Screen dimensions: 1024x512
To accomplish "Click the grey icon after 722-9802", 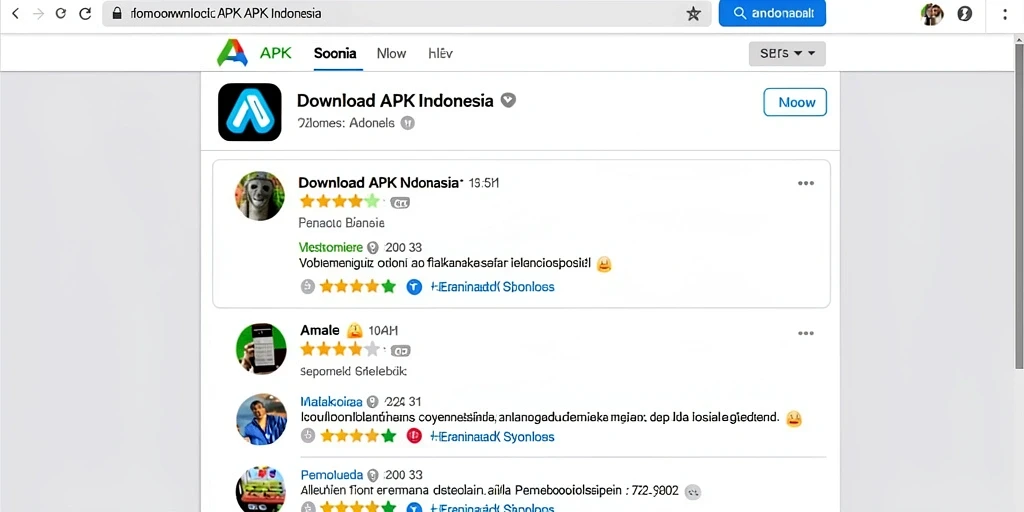I will click(x=694, y=492).
